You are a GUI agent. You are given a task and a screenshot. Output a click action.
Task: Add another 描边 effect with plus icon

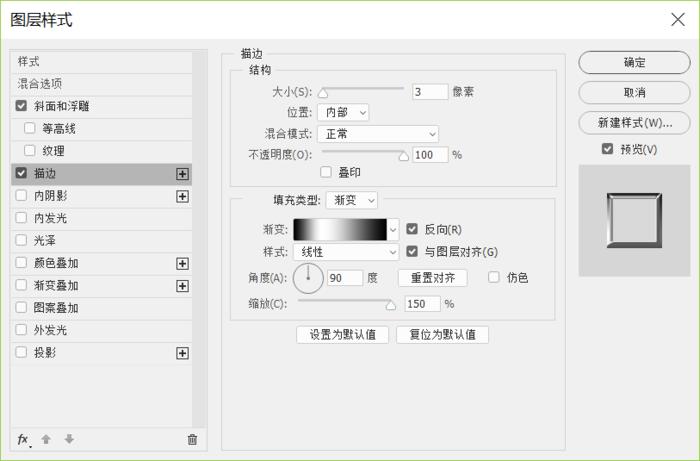pyautogui.click(x=182, y=174)
